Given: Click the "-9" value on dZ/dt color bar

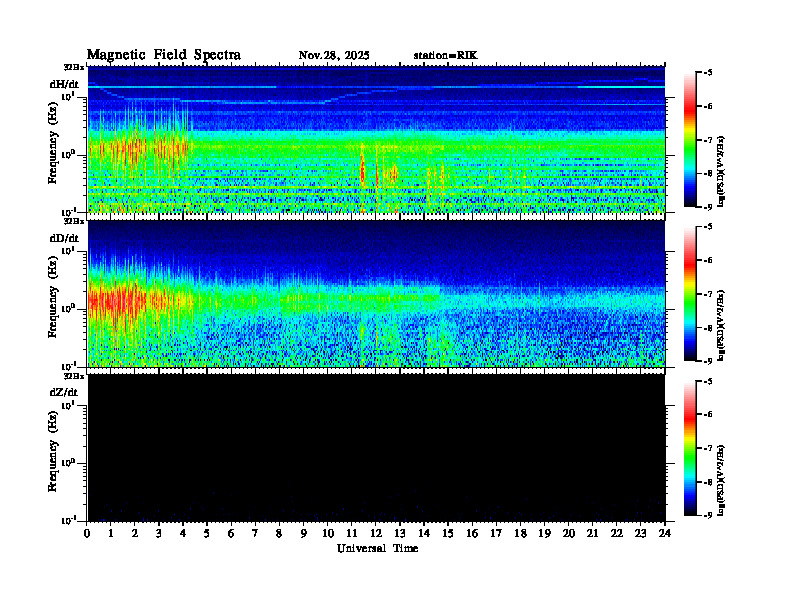Looking at the screenshot, I should click(707, 515).
